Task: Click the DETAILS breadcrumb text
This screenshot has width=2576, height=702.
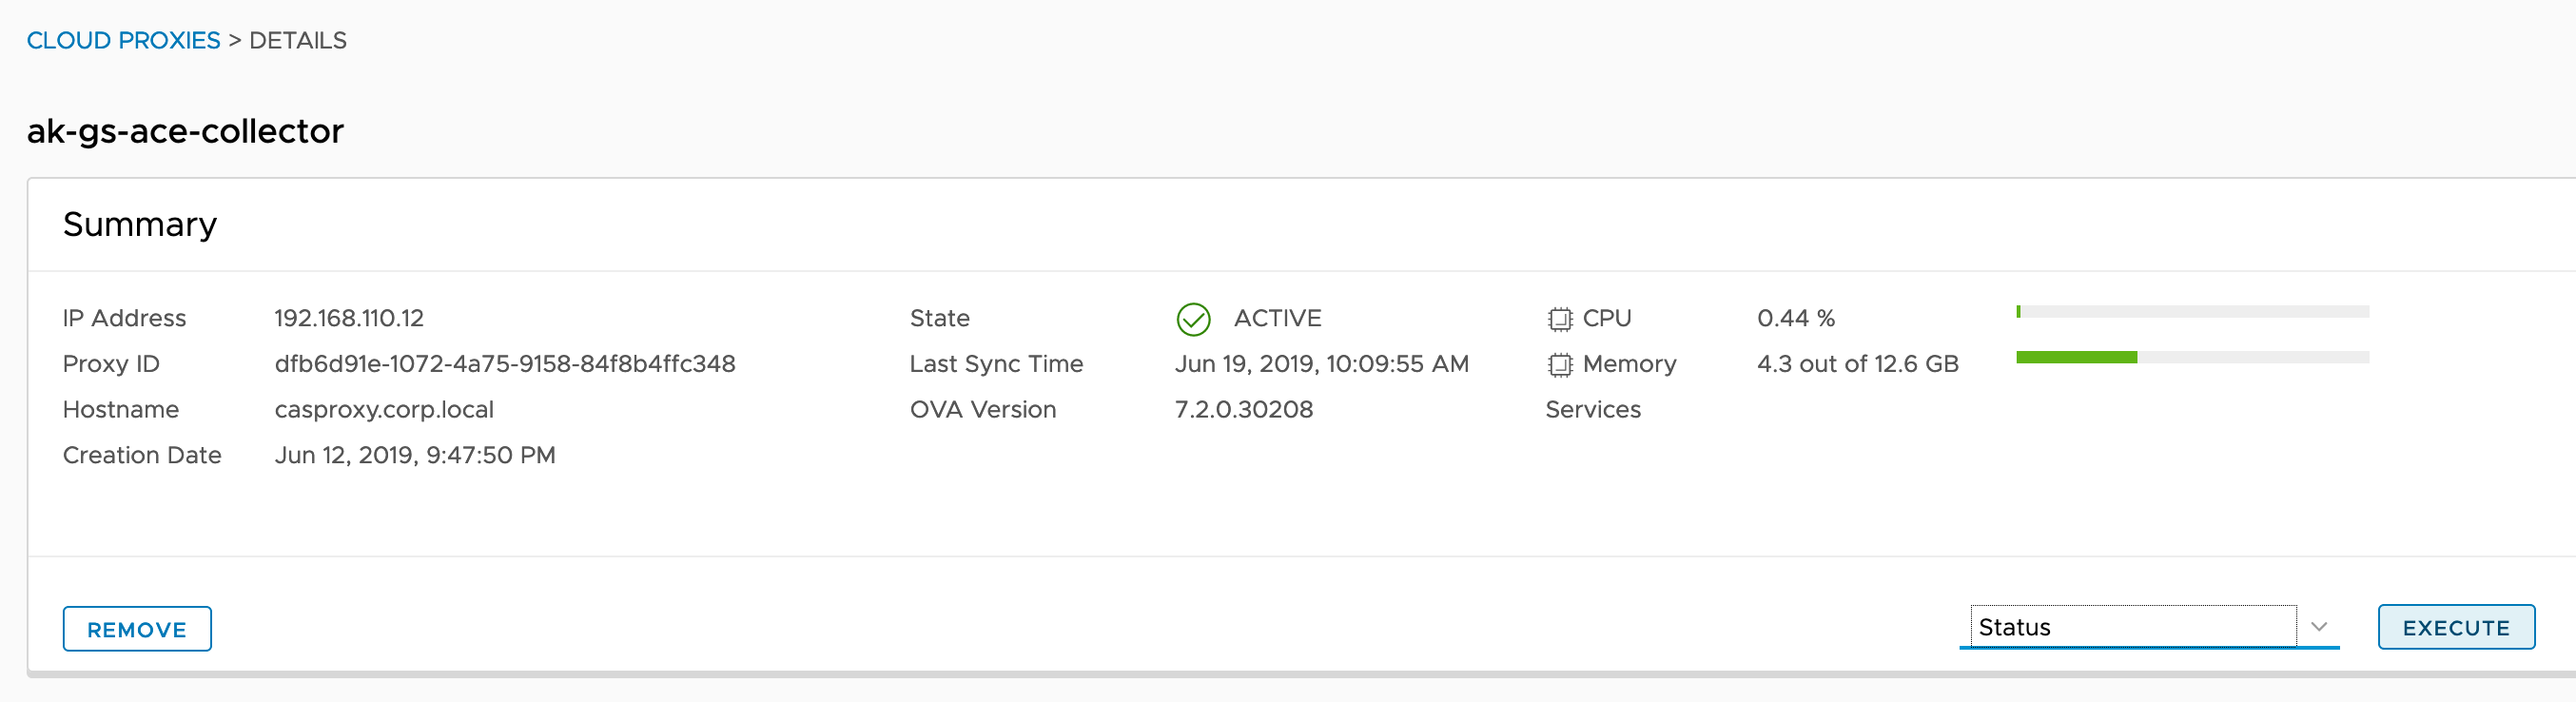Action: pos(298,40)
